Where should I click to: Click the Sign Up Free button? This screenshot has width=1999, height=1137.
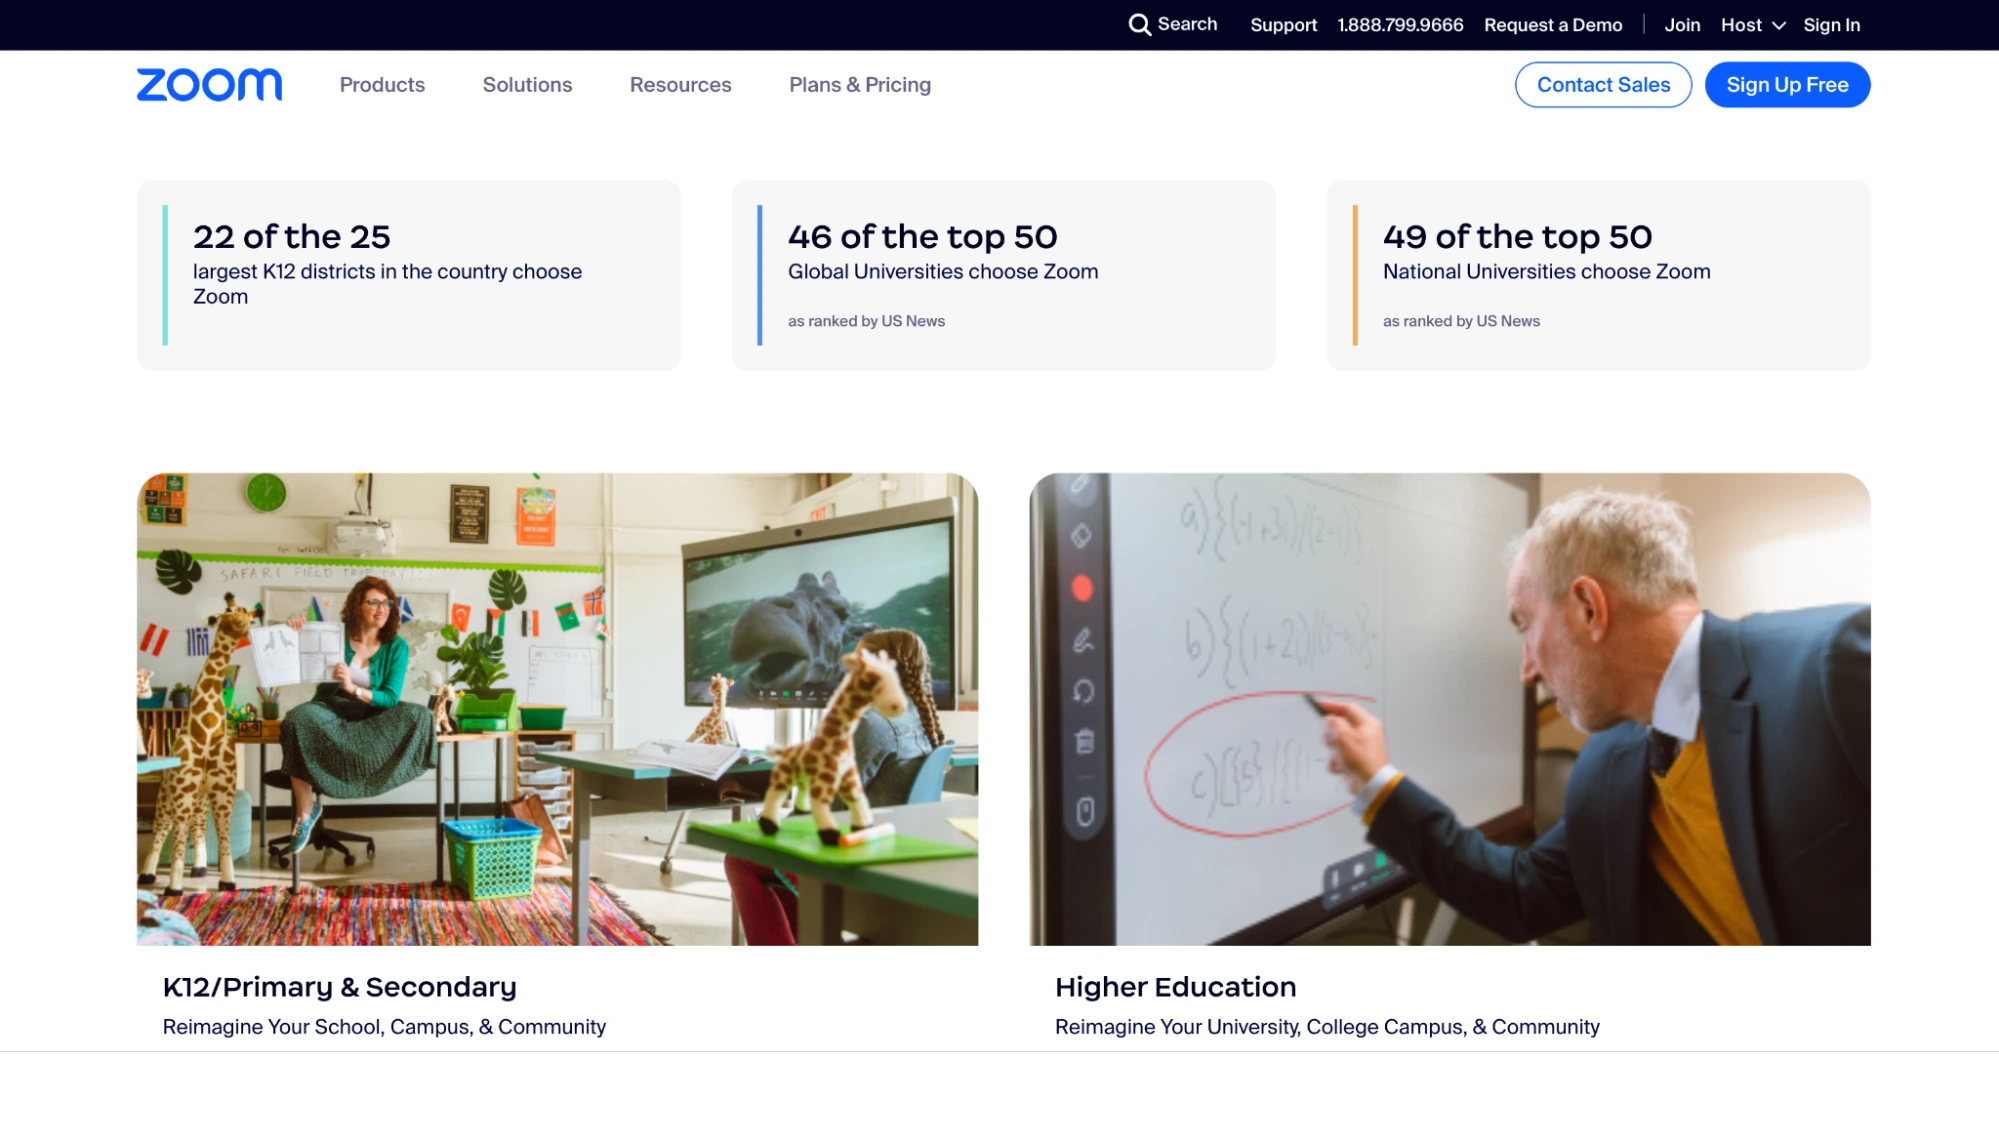tap(1787, 85)
